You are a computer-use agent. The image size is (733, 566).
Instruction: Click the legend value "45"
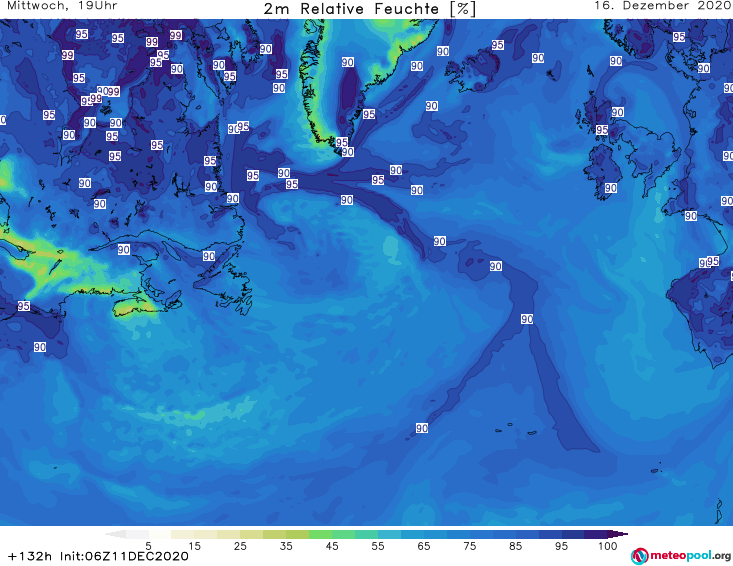(x=332, y=546)
